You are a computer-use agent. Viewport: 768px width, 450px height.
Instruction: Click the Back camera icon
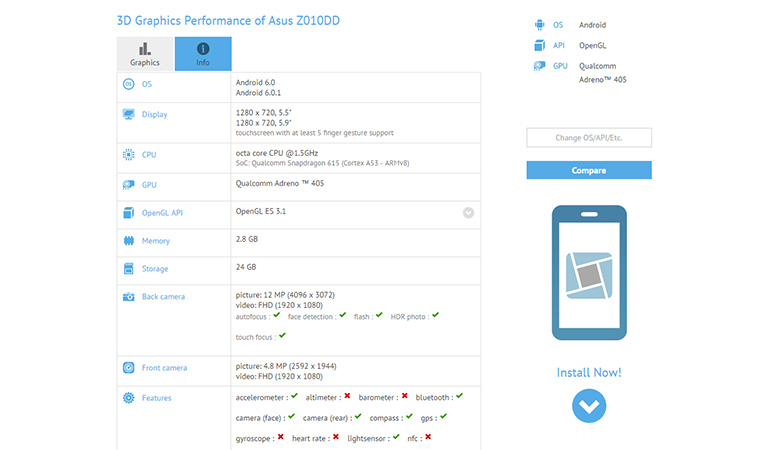click(128, 296)
